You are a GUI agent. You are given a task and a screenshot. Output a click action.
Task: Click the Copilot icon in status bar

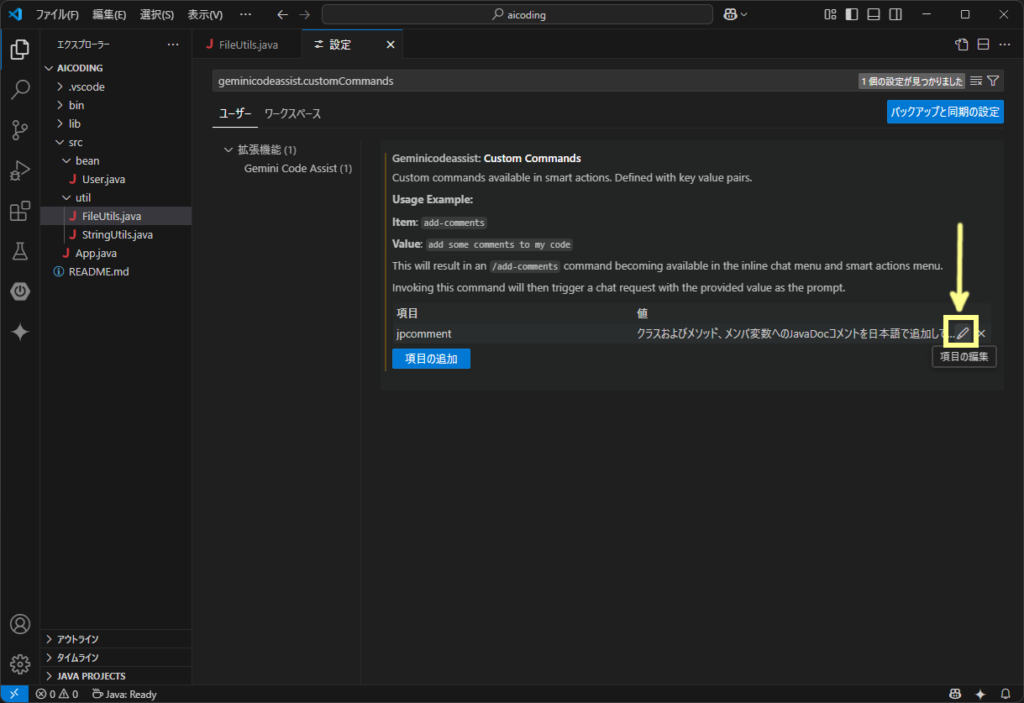[x=955, y=694]
